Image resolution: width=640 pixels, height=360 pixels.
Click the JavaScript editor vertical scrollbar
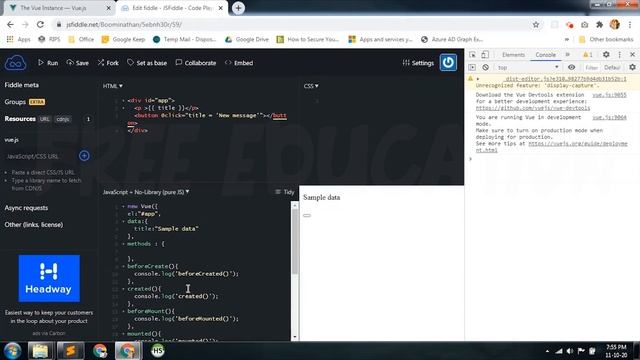pos(295,242)
